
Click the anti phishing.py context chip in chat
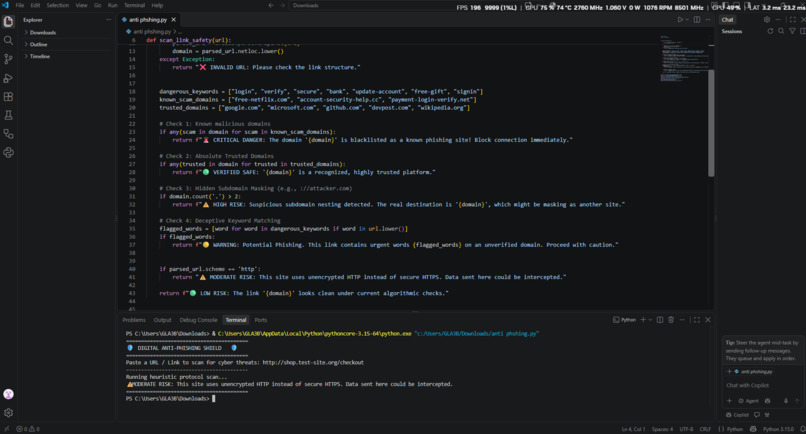(754, 371)
